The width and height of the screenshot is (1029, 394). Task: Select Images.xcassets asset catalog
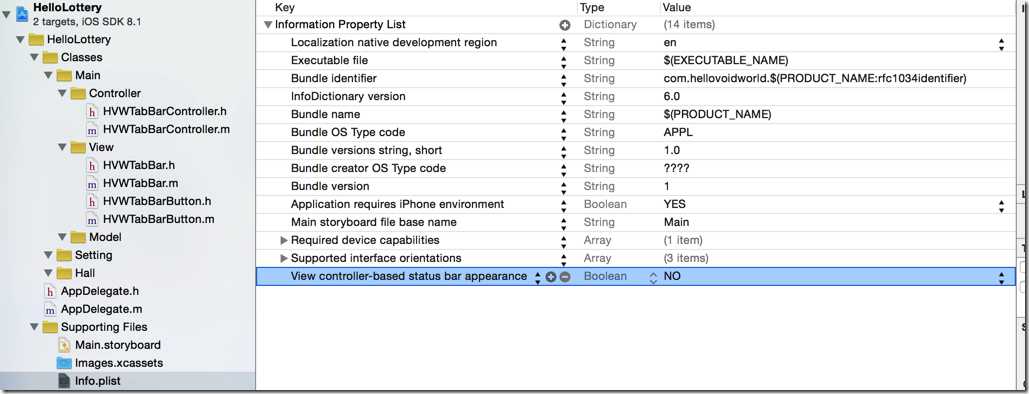click(x=118, y=362)
